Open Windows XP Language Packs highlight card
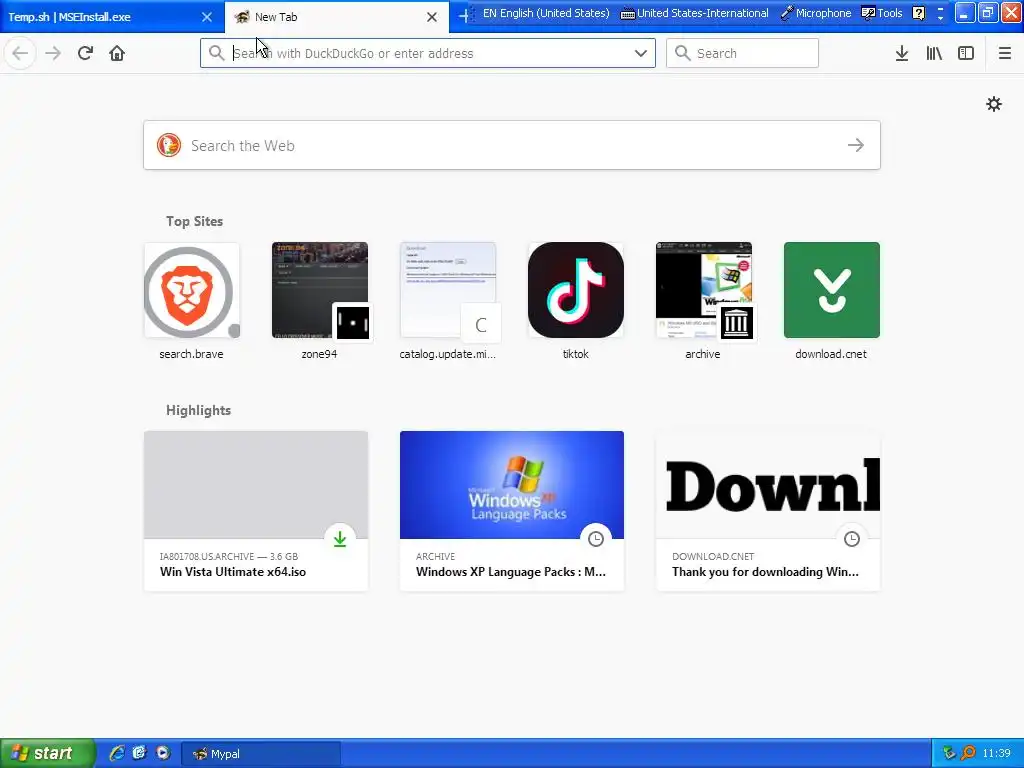This screenshot has width=1024, height=768. click(x=511, y=511)
